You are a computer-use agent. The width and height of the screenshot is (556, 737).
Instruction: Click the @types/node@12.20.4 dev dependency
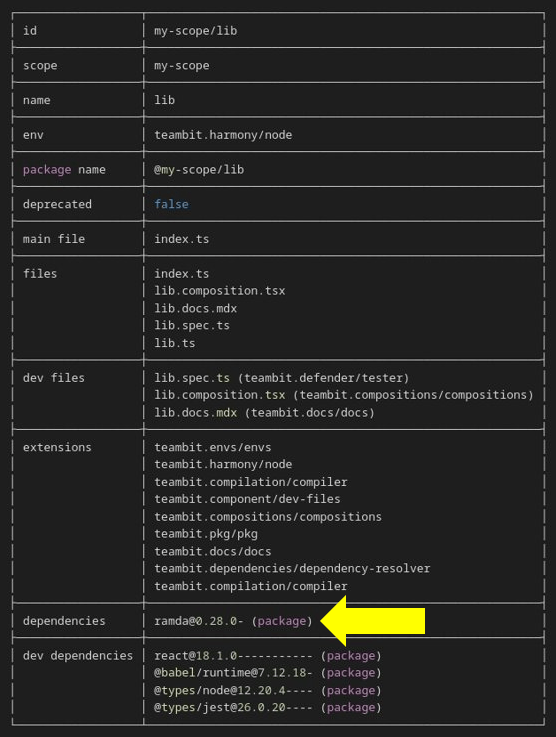click(268, 690)
